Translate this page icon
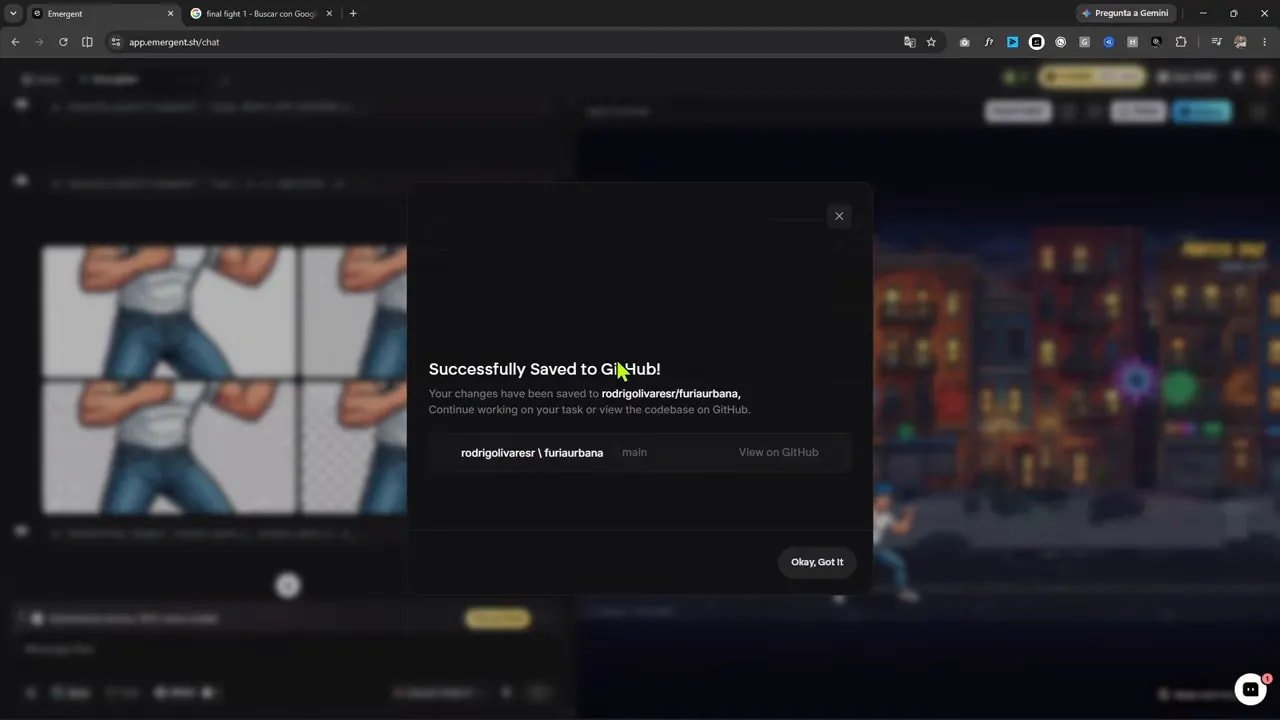This screenshot has width=1280, height=720. click(910, 42)
